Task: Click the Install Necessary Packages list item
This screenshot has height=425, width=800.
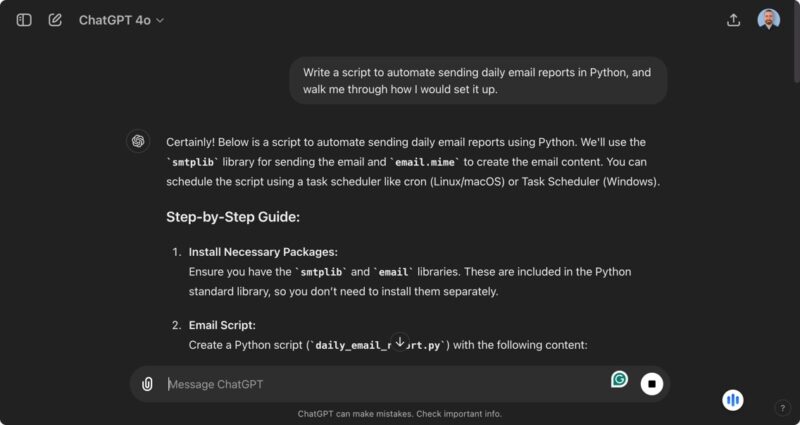Action: click(263, 252)
